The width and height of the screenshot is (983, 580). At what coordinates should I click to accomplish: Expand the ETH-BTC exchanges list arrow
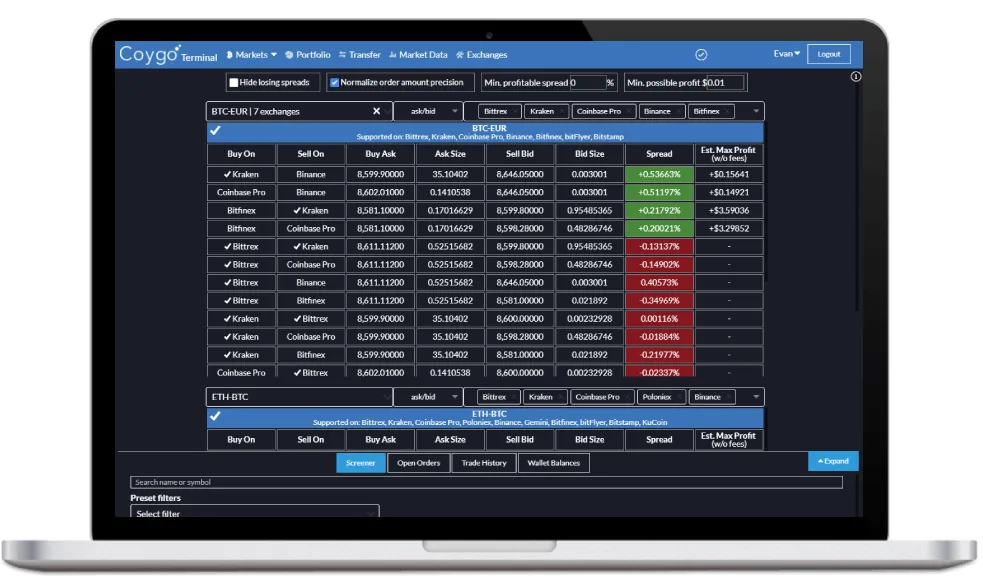click(x=756, y=397)
